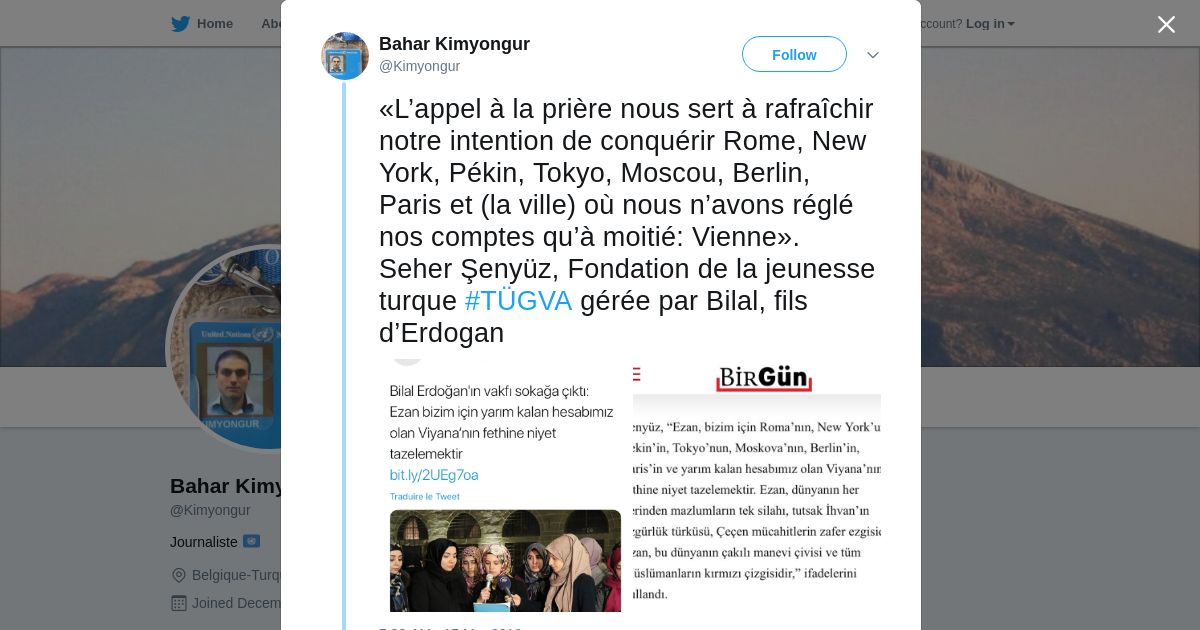Click the UN flag emoji icon
1200x630 pixels.
[251, 541]
